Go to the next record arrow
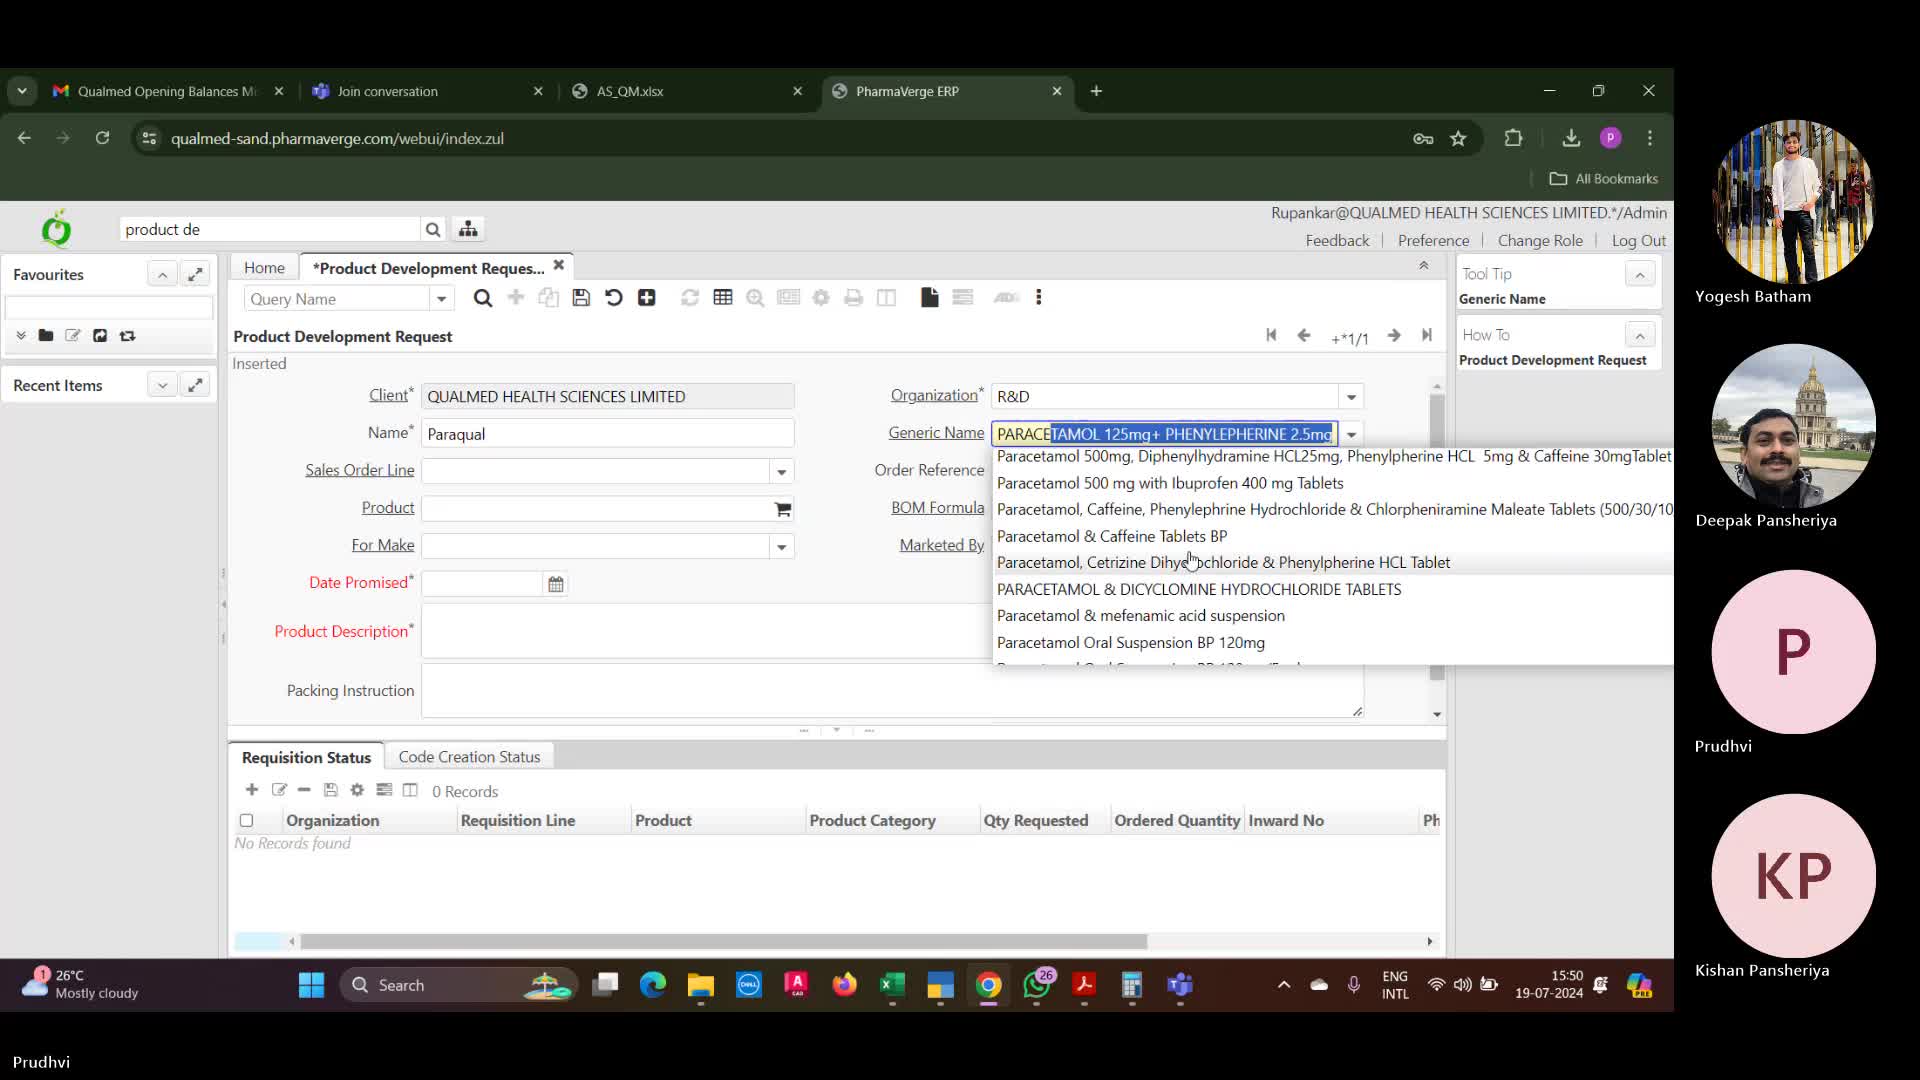This screenshot has height=1080, width=1920. 1394,336
